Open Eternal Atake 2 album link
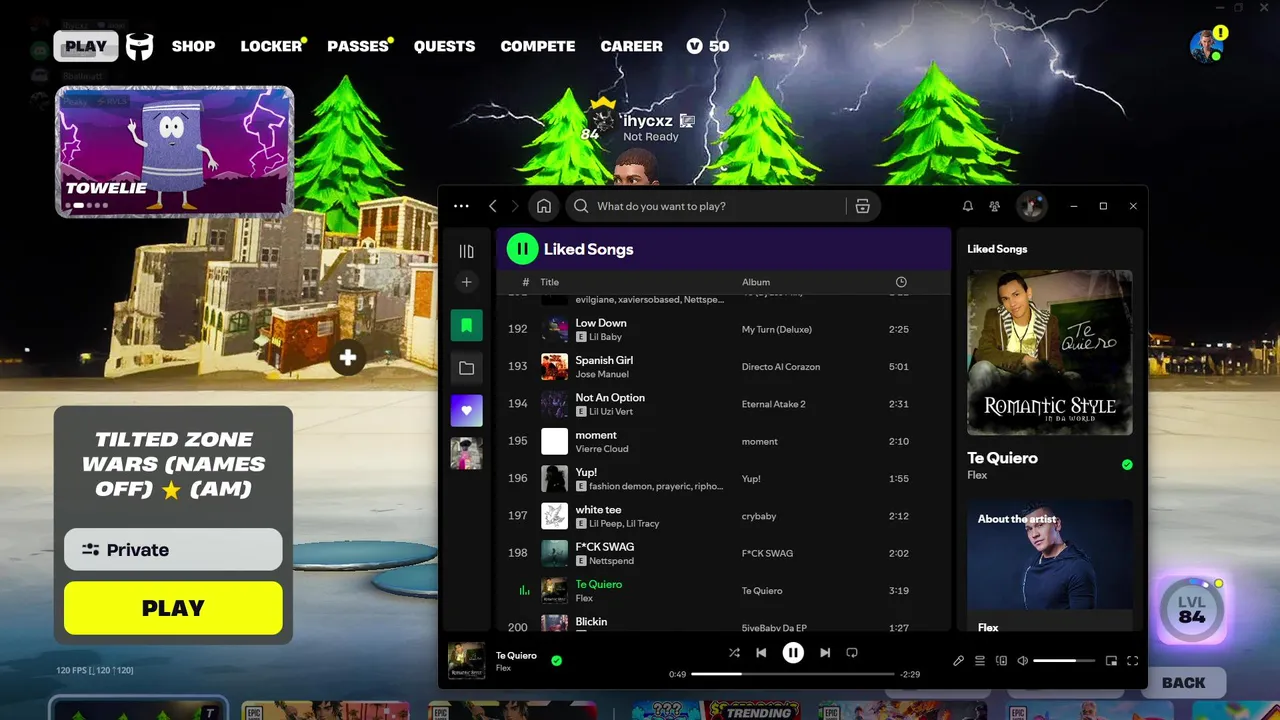The width and height of the screenshot is (1280, 720). (x=773, y=404)
